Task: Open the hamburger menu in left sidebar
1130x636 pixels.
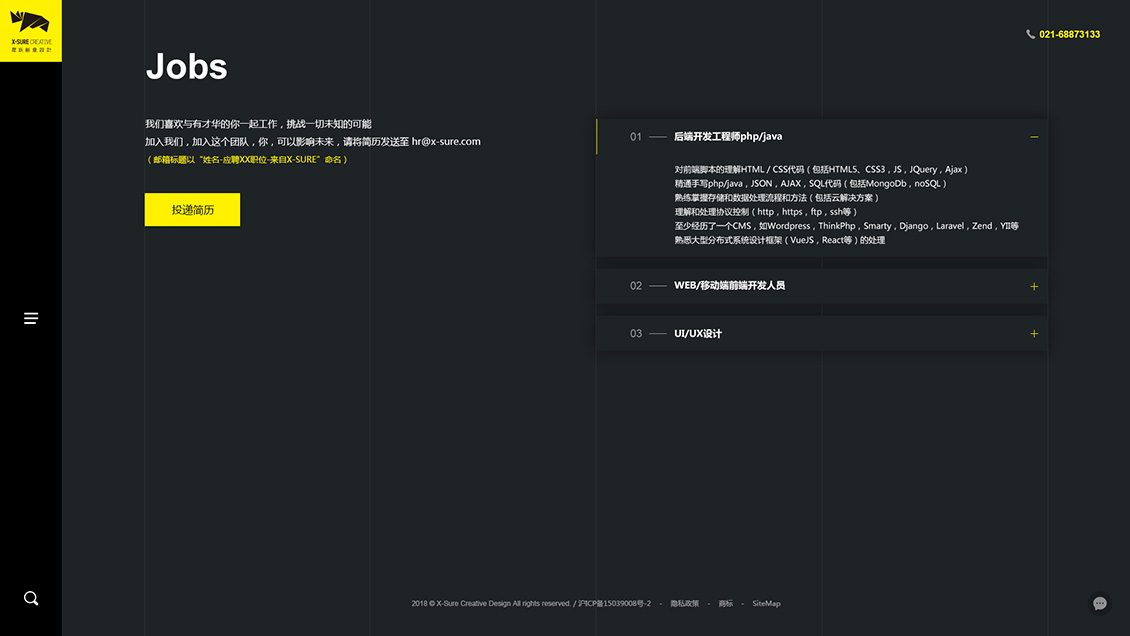Action: click(31, 318)
